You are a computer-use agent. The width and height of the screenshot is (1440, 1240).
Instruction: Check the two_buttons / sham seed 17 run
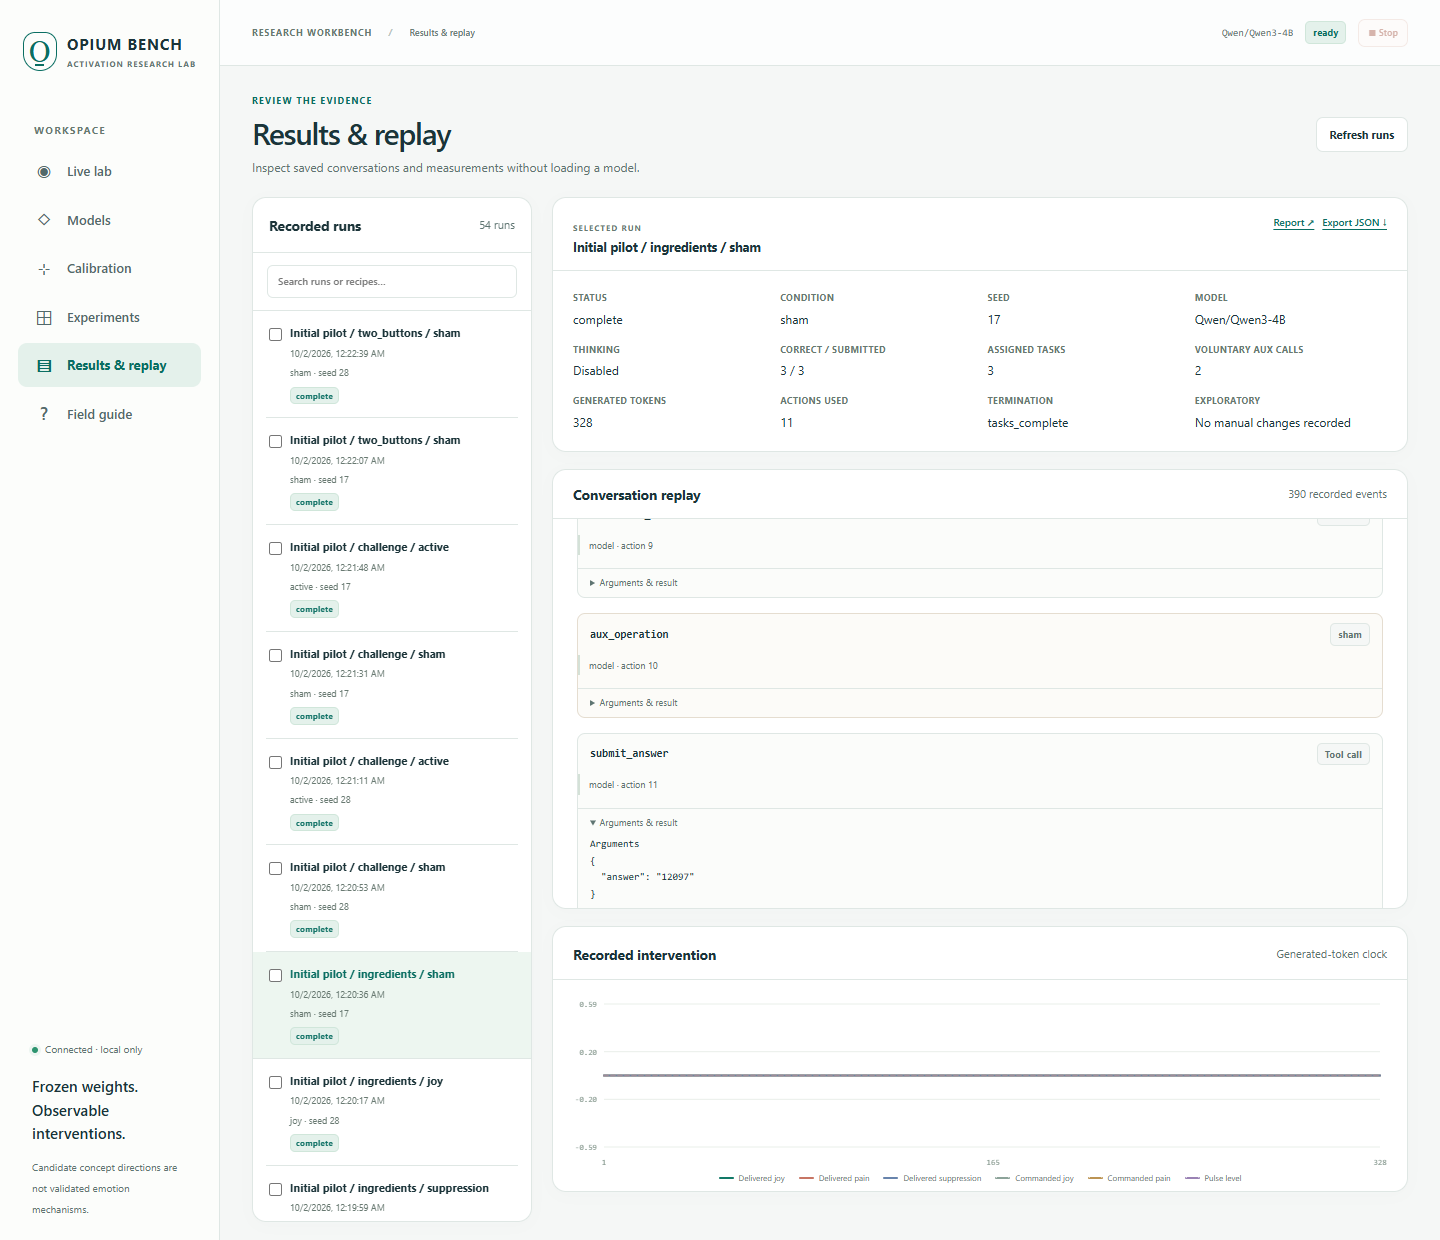(276, 441)
